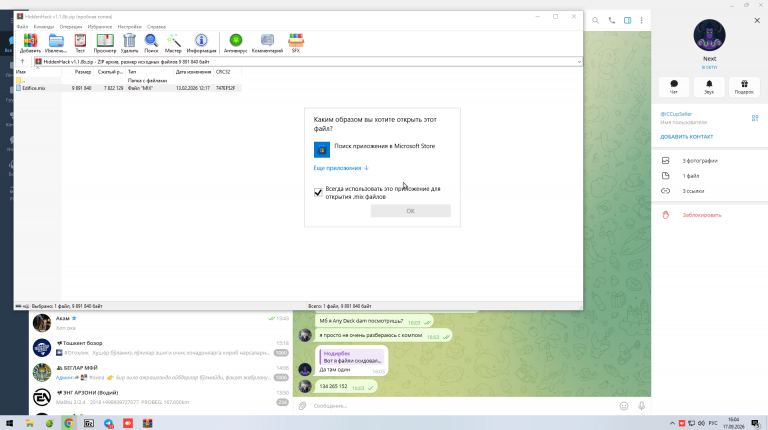
Task: Sort the file list by the Имя column
Action: coord(38,72)
